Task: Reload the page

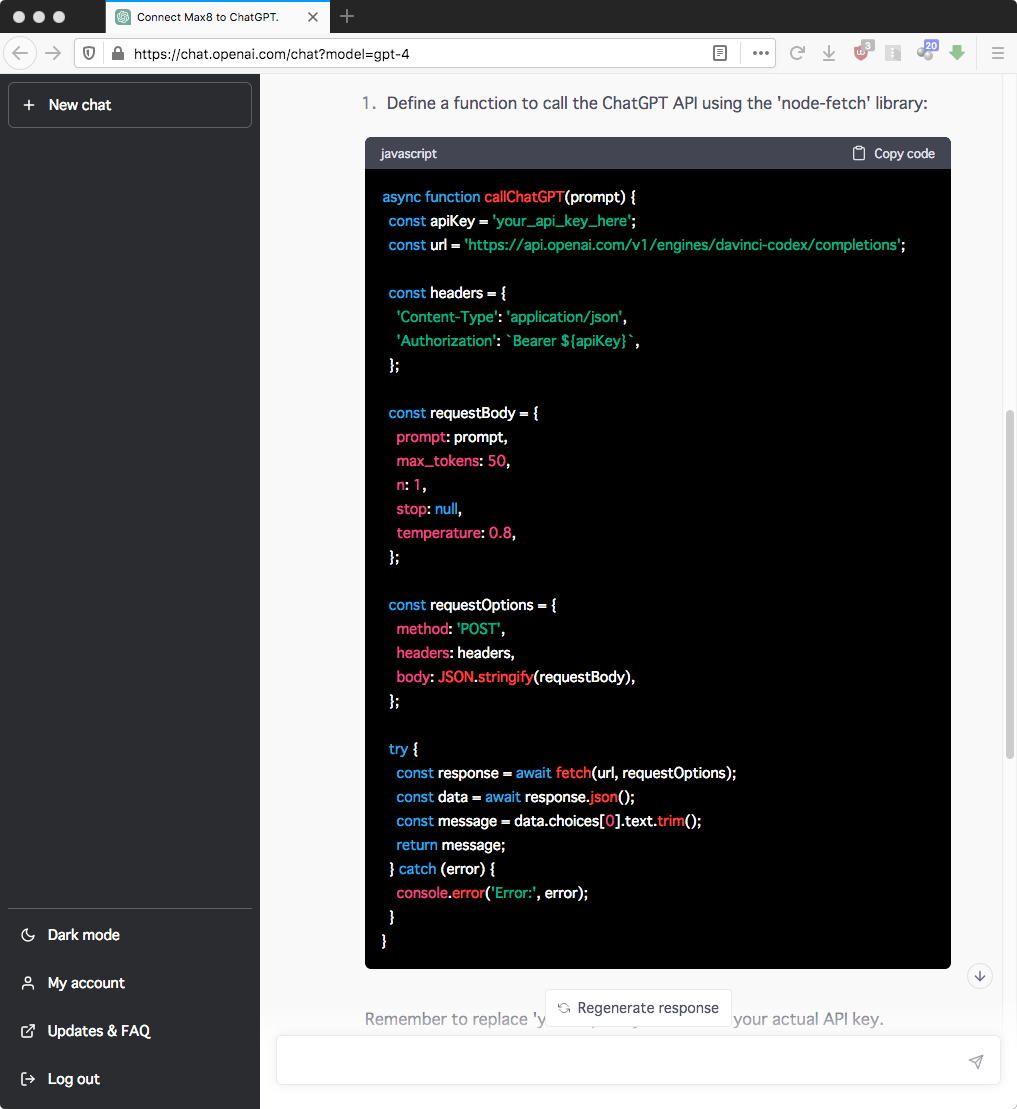Action: [797, 53]
